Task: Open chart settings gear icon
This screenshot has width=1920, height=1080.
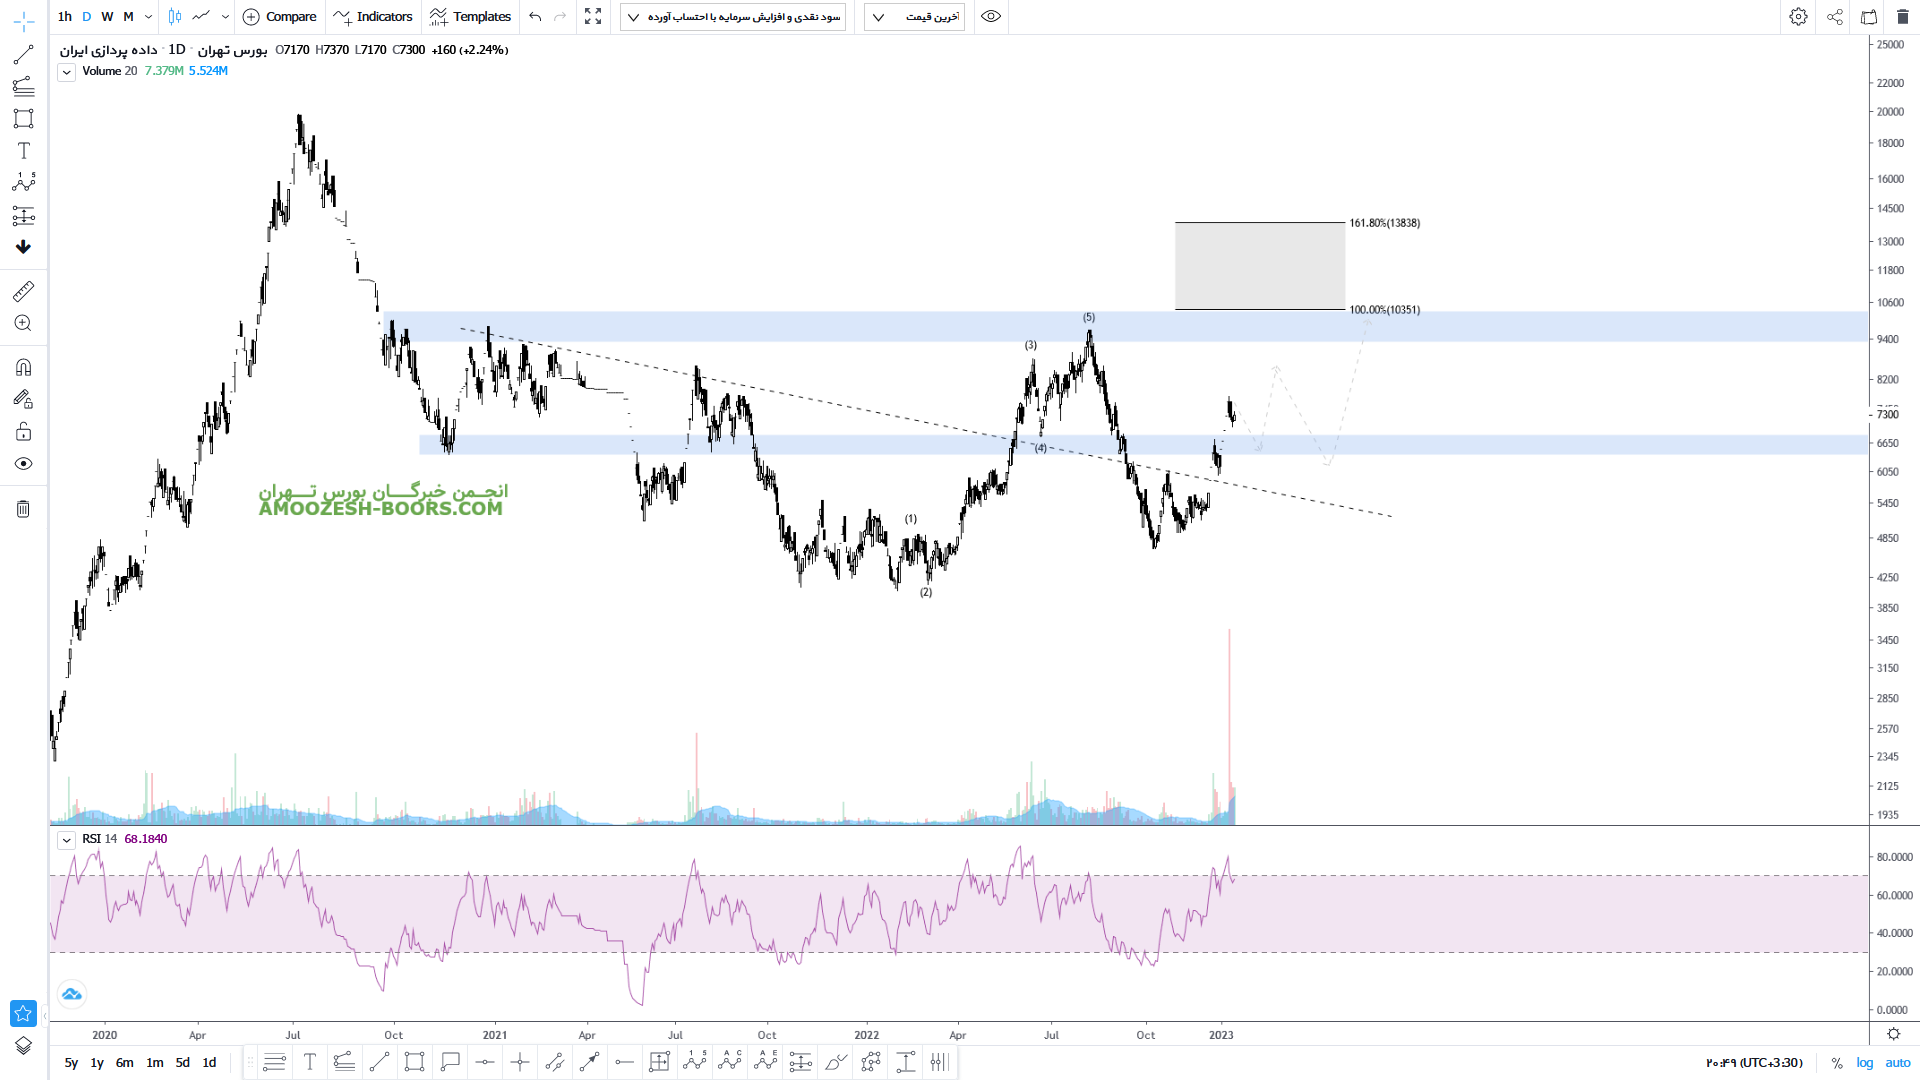Action: [1798, 17]
